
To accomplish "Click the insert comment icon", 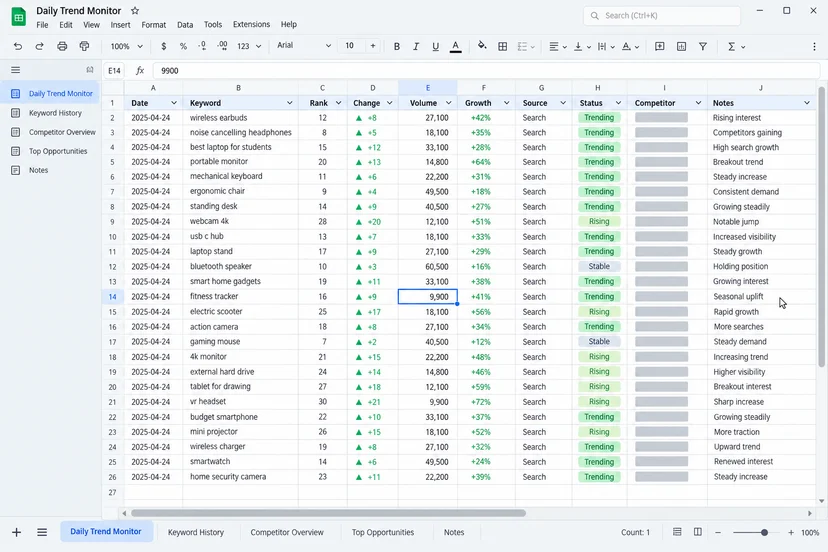I will (x=660, y=46).
